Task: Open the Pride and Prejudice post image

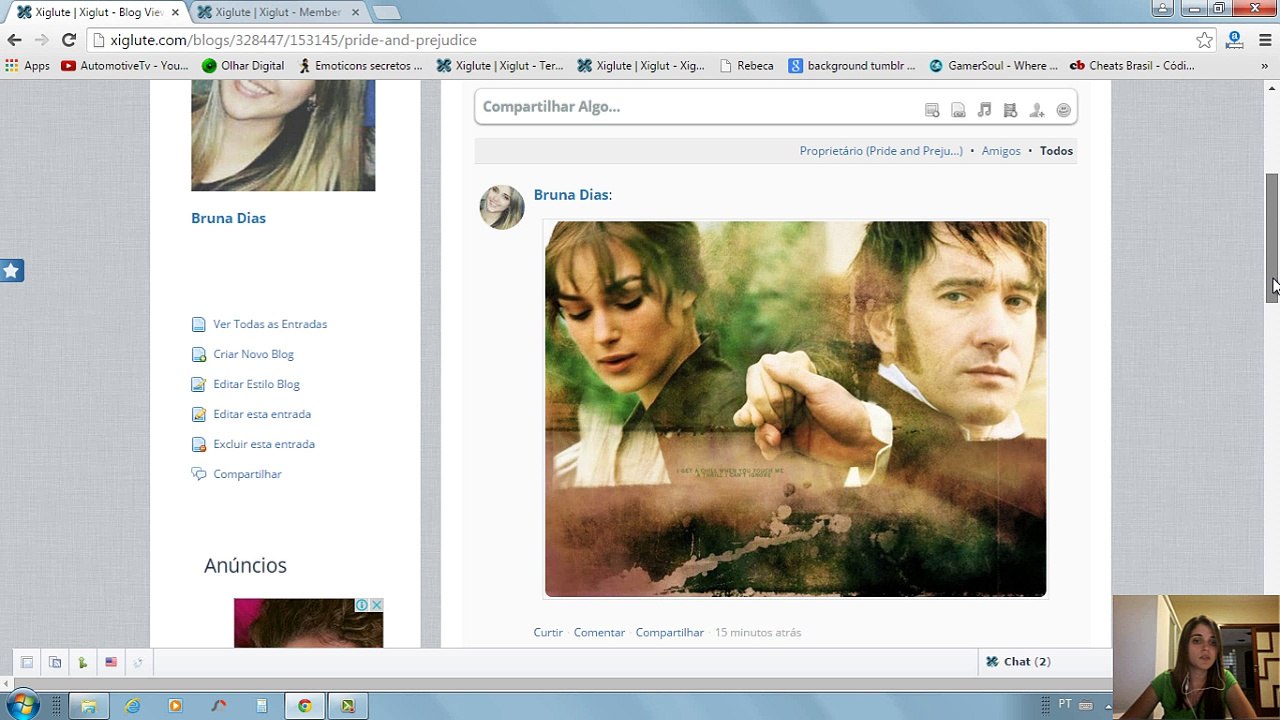Action: (795, 409)
